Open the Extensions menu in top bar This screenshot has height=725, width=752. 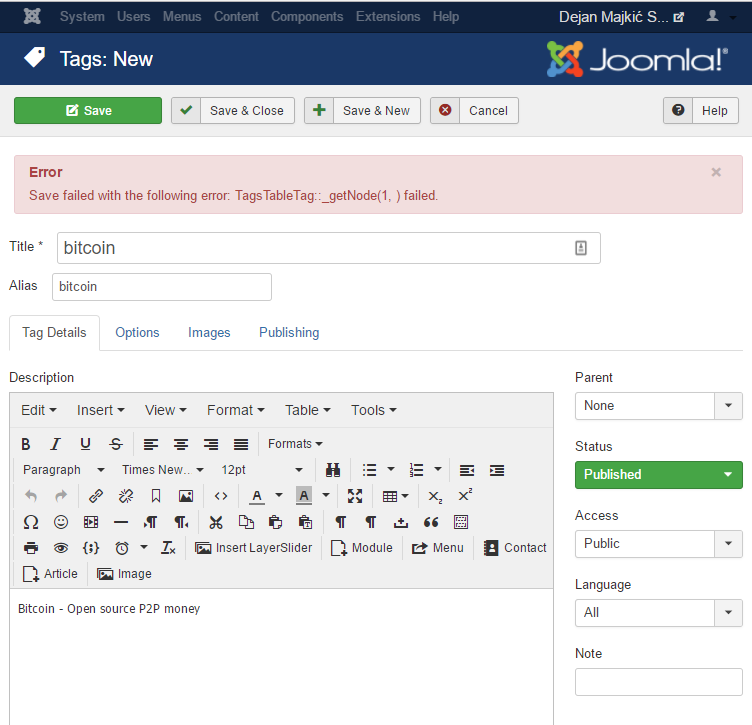pos(388,17)
